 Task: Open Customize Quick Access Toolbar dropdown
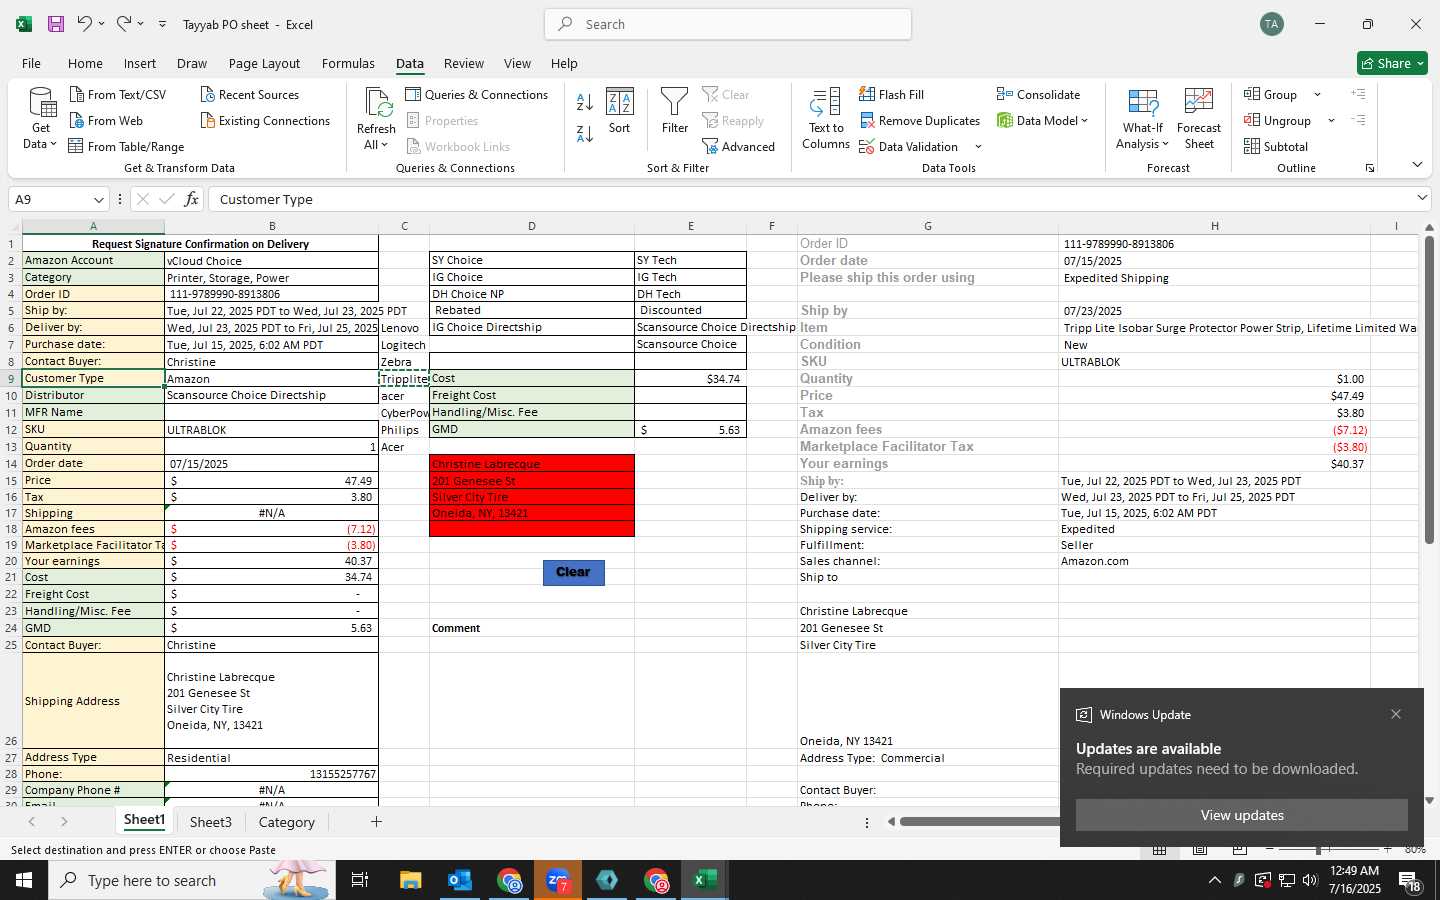click(x=162, y=24)
